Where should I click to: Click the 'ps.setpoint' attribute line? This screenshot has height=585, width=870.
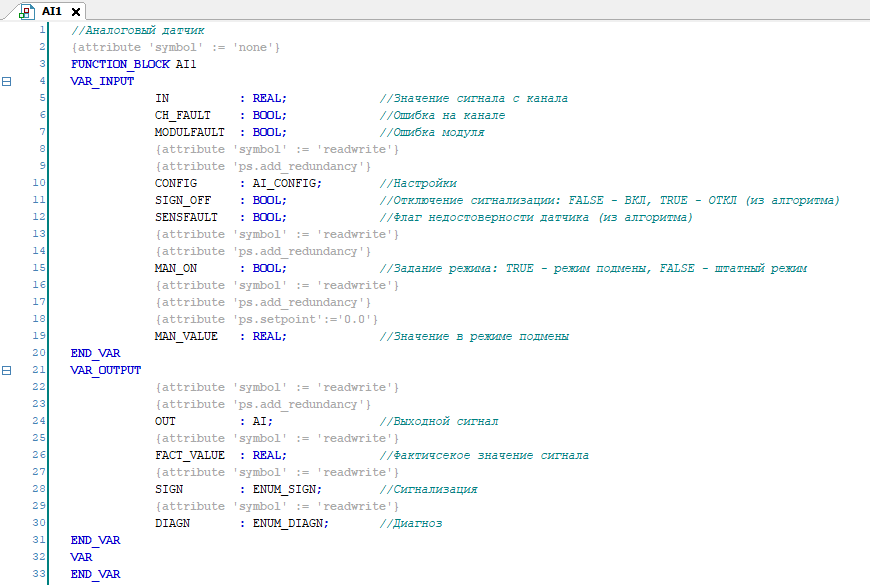pos(267,319)
